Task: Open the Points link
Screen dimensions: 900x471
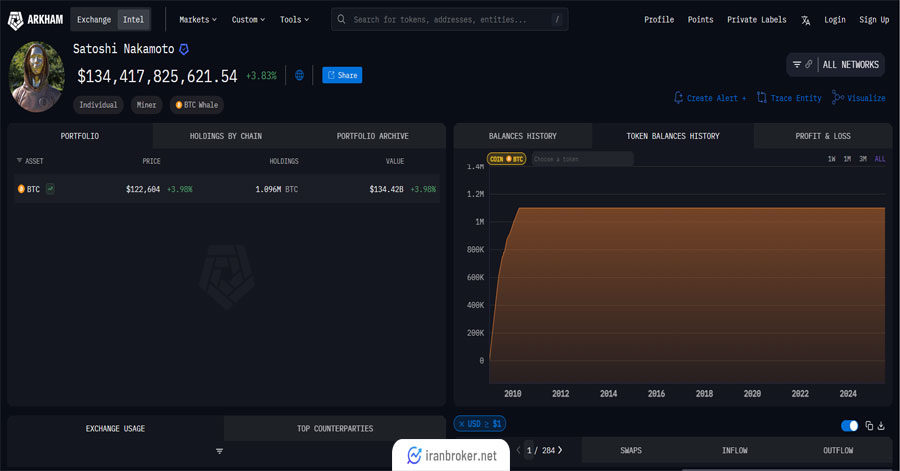Action: 700,20
